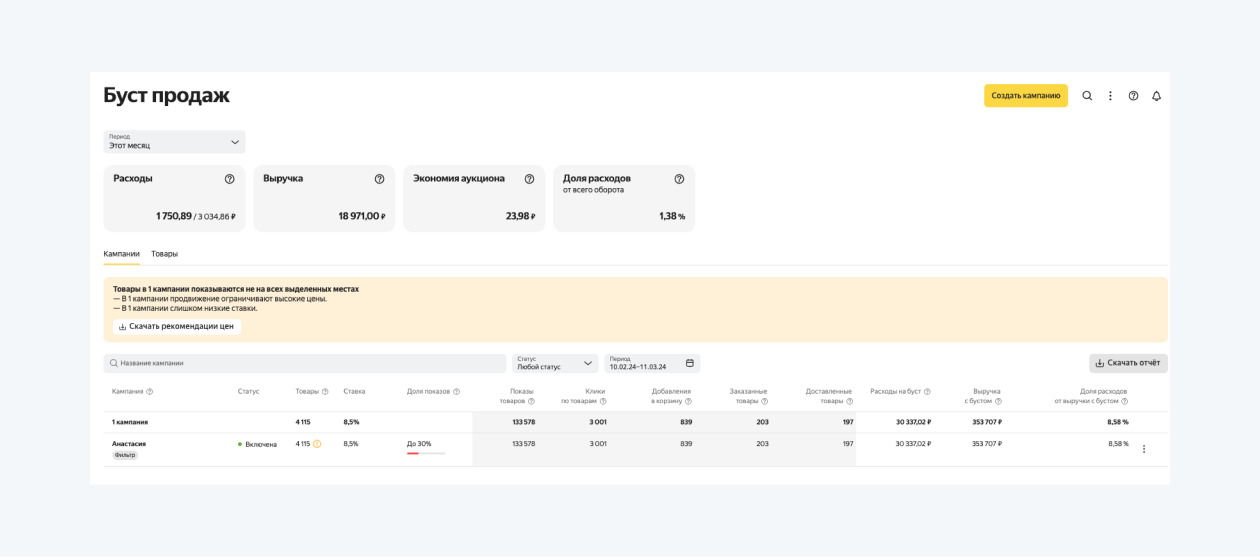Click the 18 971,00 ₽ revenue value
The height and width of the screenshot is (557, 1260).
[361, 216]
